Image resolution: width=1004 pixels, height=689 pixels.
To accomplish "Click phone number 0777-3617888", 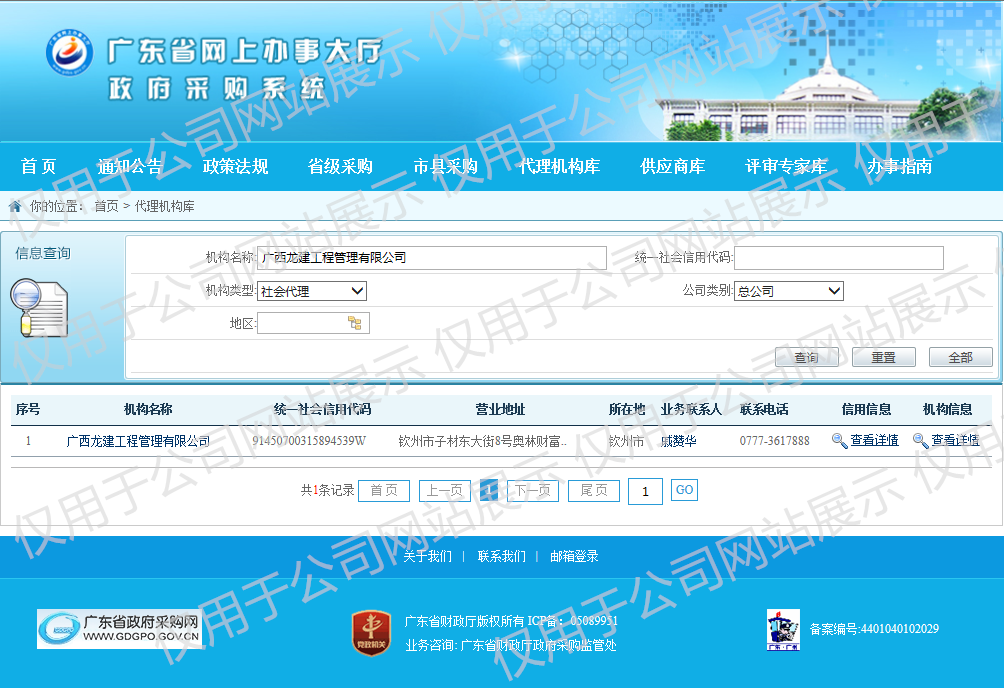I will point(775,441).
